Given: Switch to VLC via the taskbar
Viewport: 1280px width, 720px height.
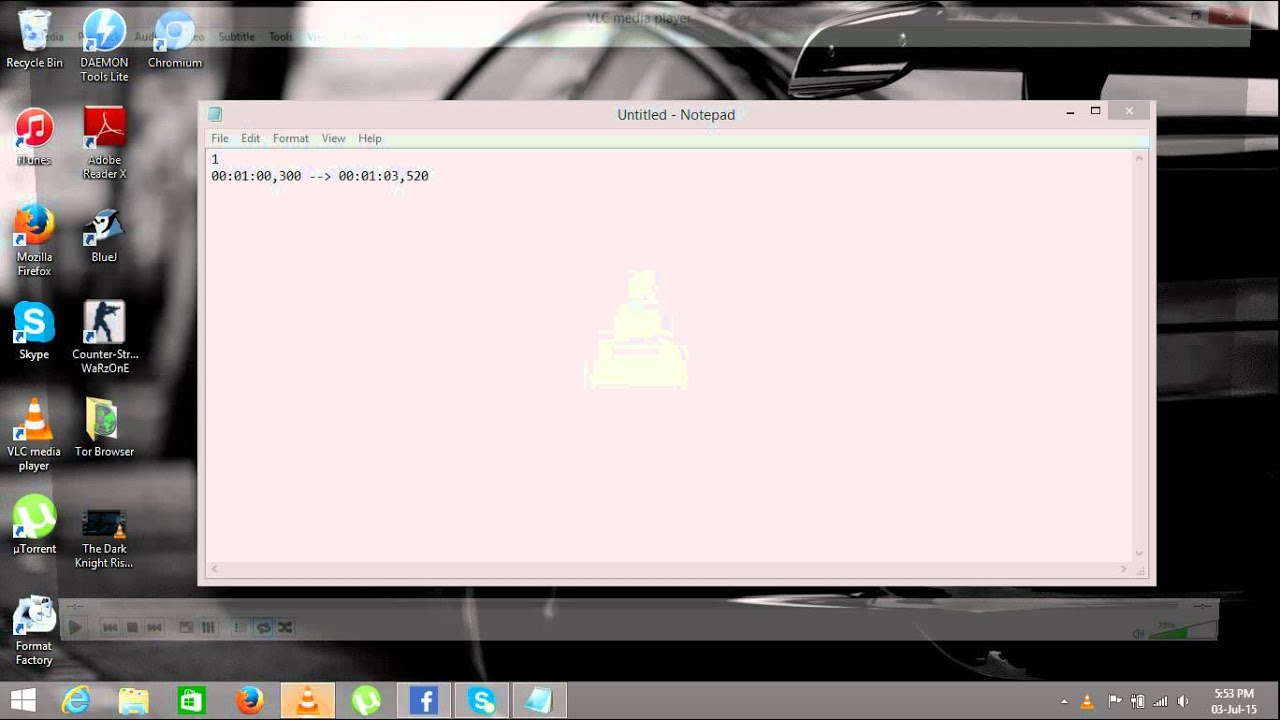Looking at the screenshot, I should click(307, 700).
